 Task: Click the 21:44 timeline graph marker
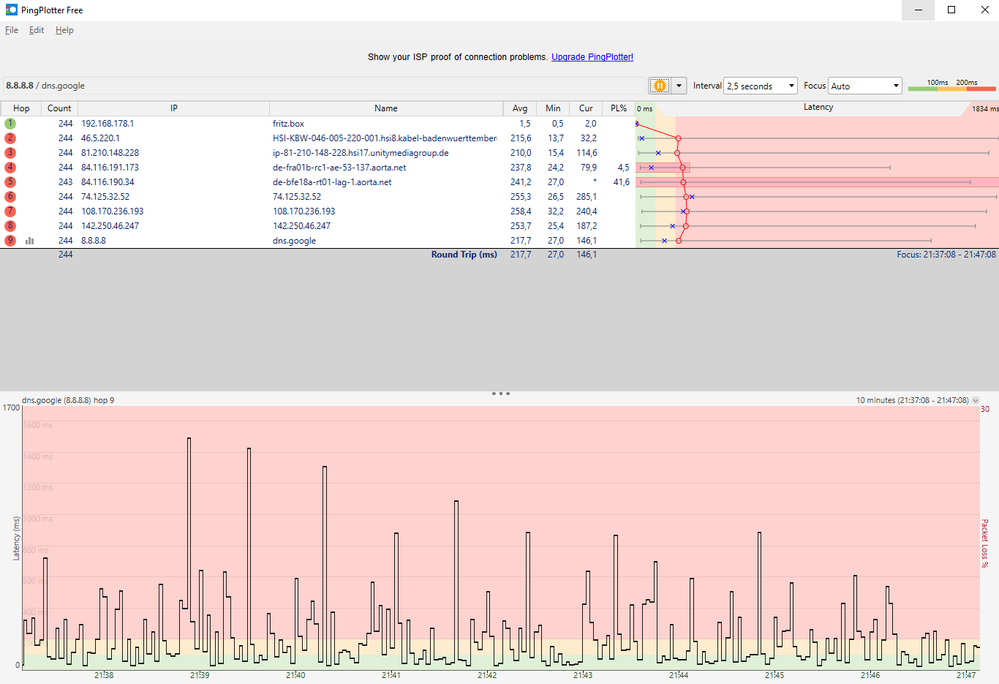679,675
